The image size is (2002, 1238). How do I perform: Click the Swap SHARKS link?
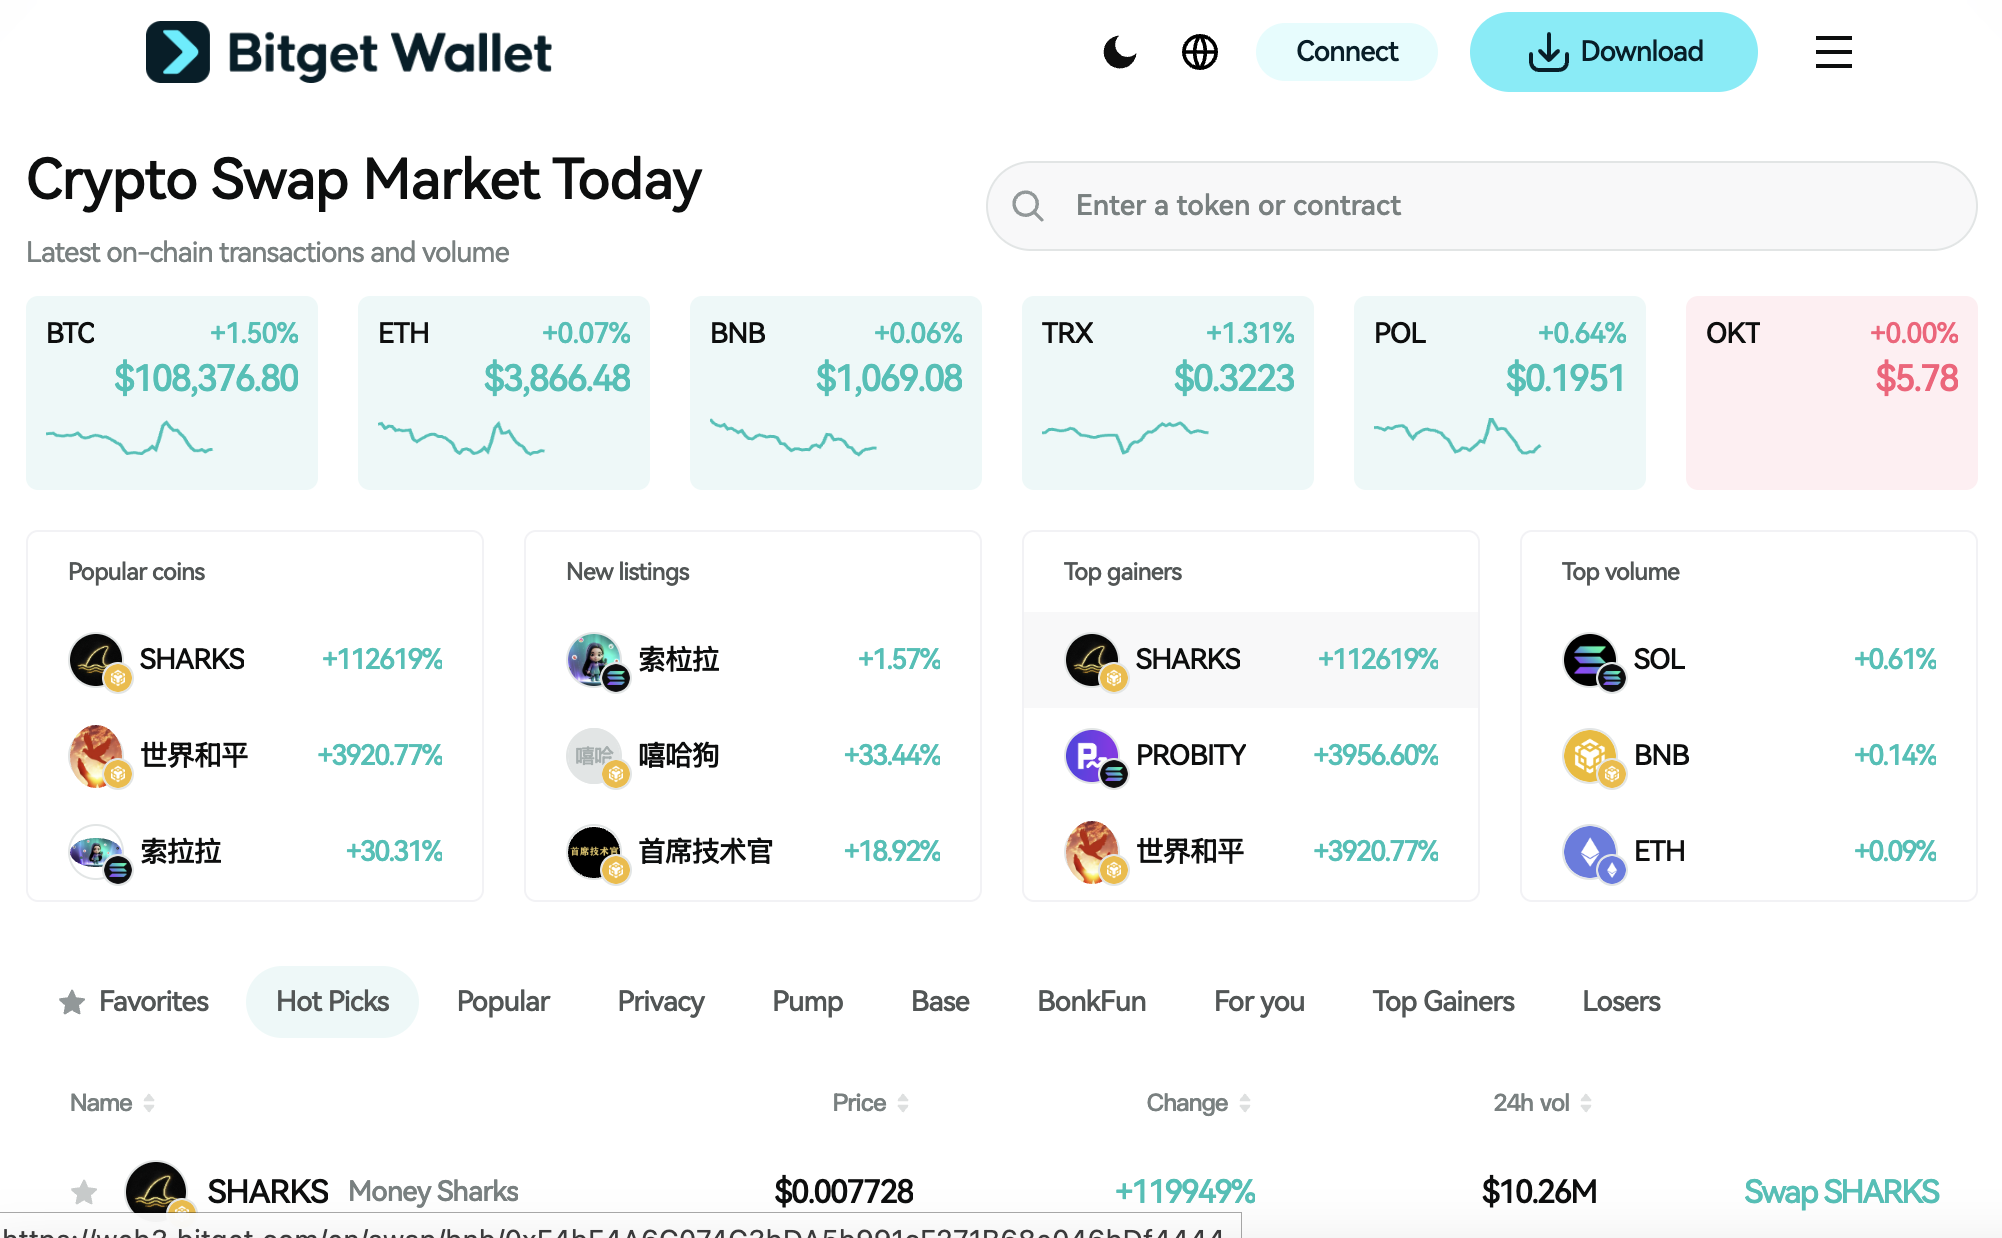tap(1841, 1191)
